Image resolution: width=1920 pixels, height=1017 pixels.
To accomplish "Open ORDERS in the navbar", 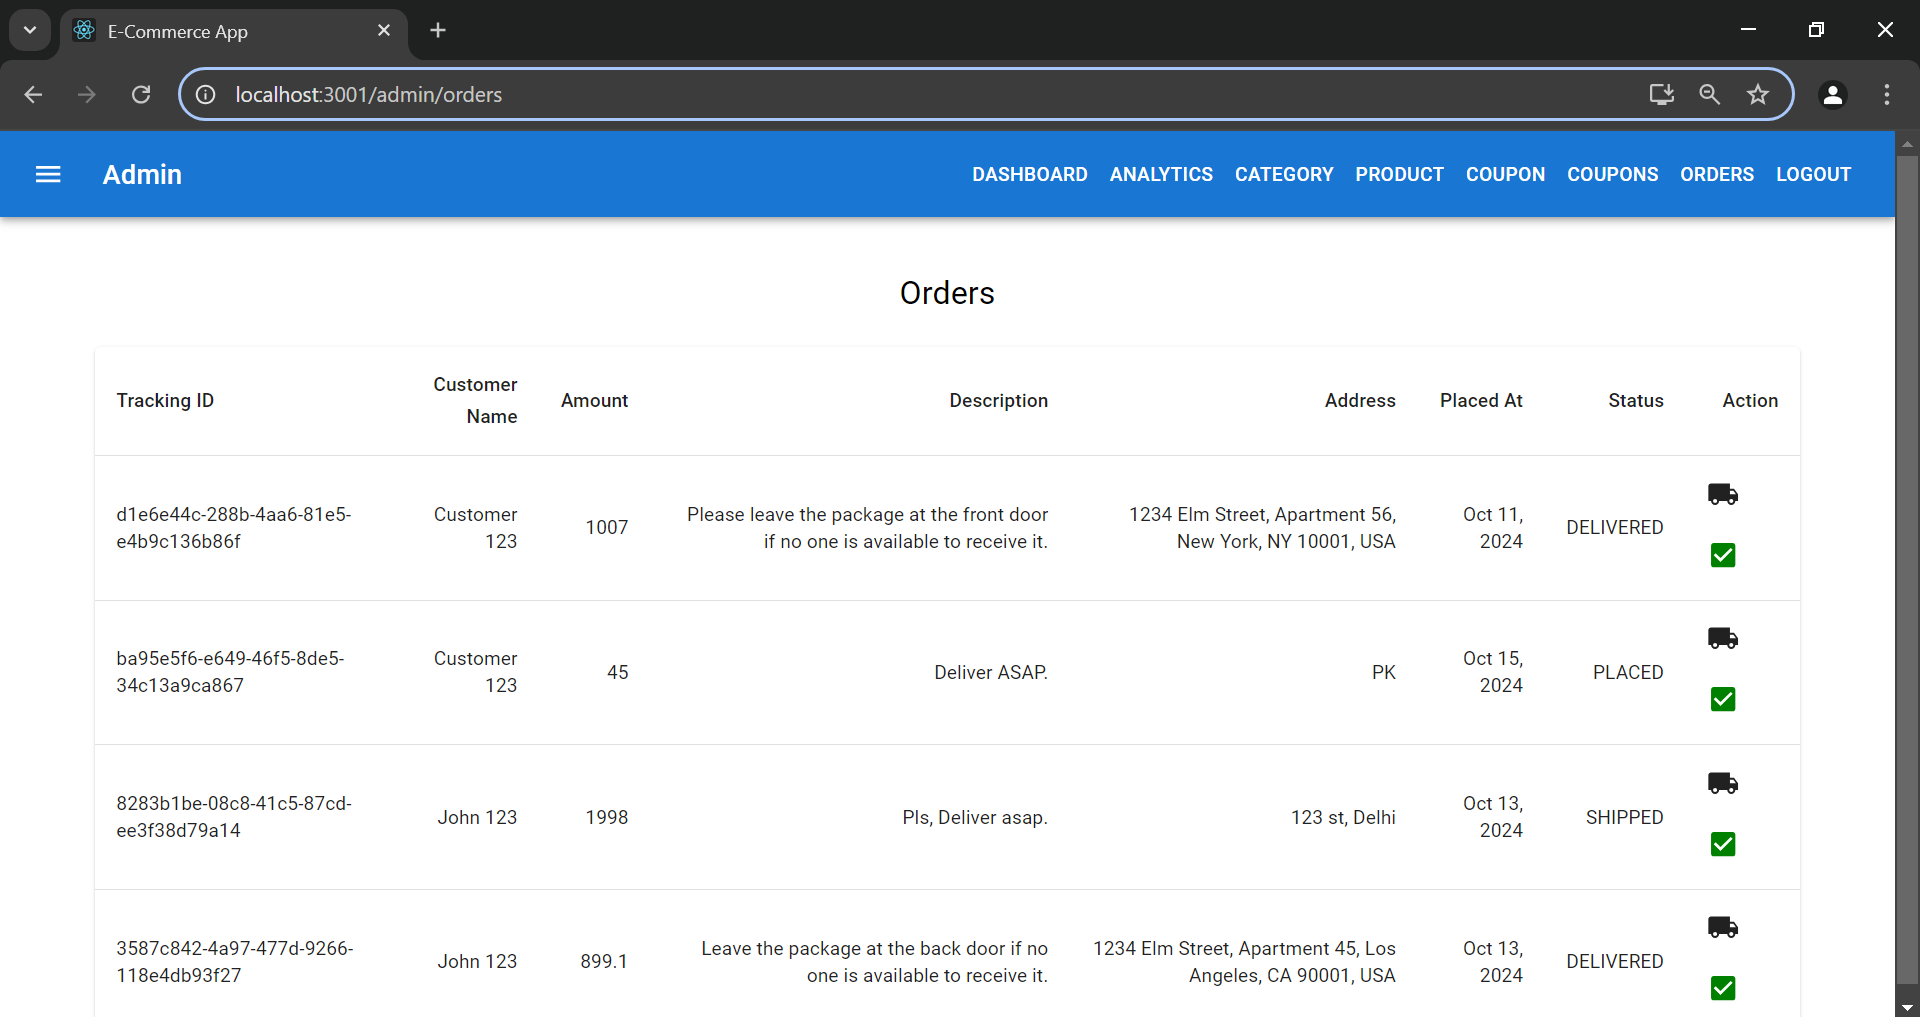I will point(1716,174).
